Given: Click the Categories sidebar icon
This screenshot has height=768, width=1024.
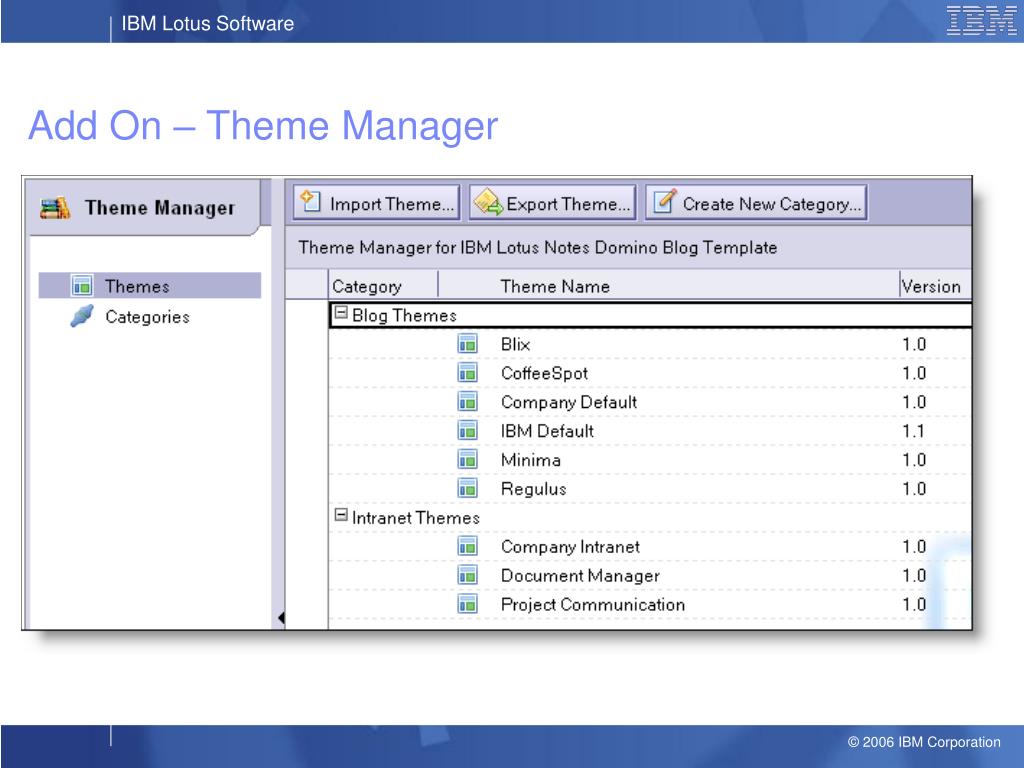Looking at the screenshot, I should tap(82, 316).
